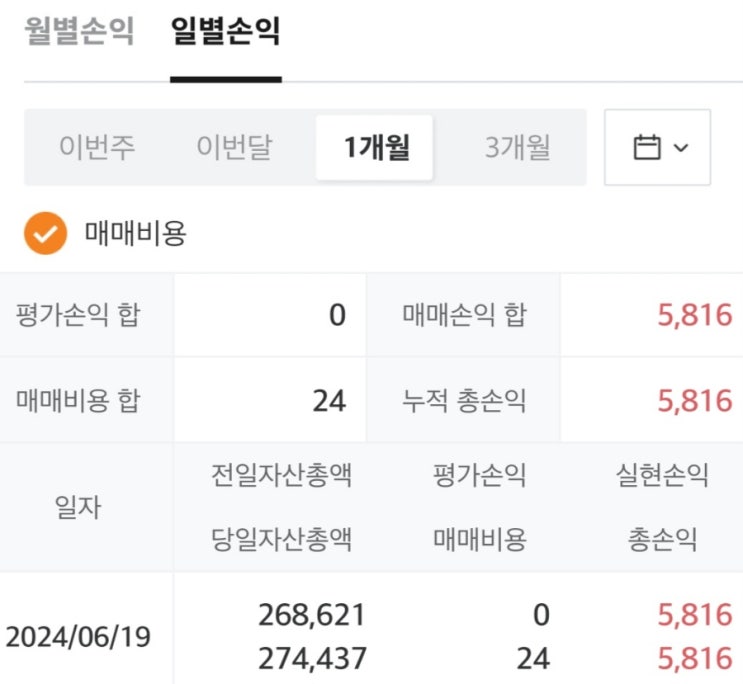Choose the 이번달 period filter

coord(235,148)
